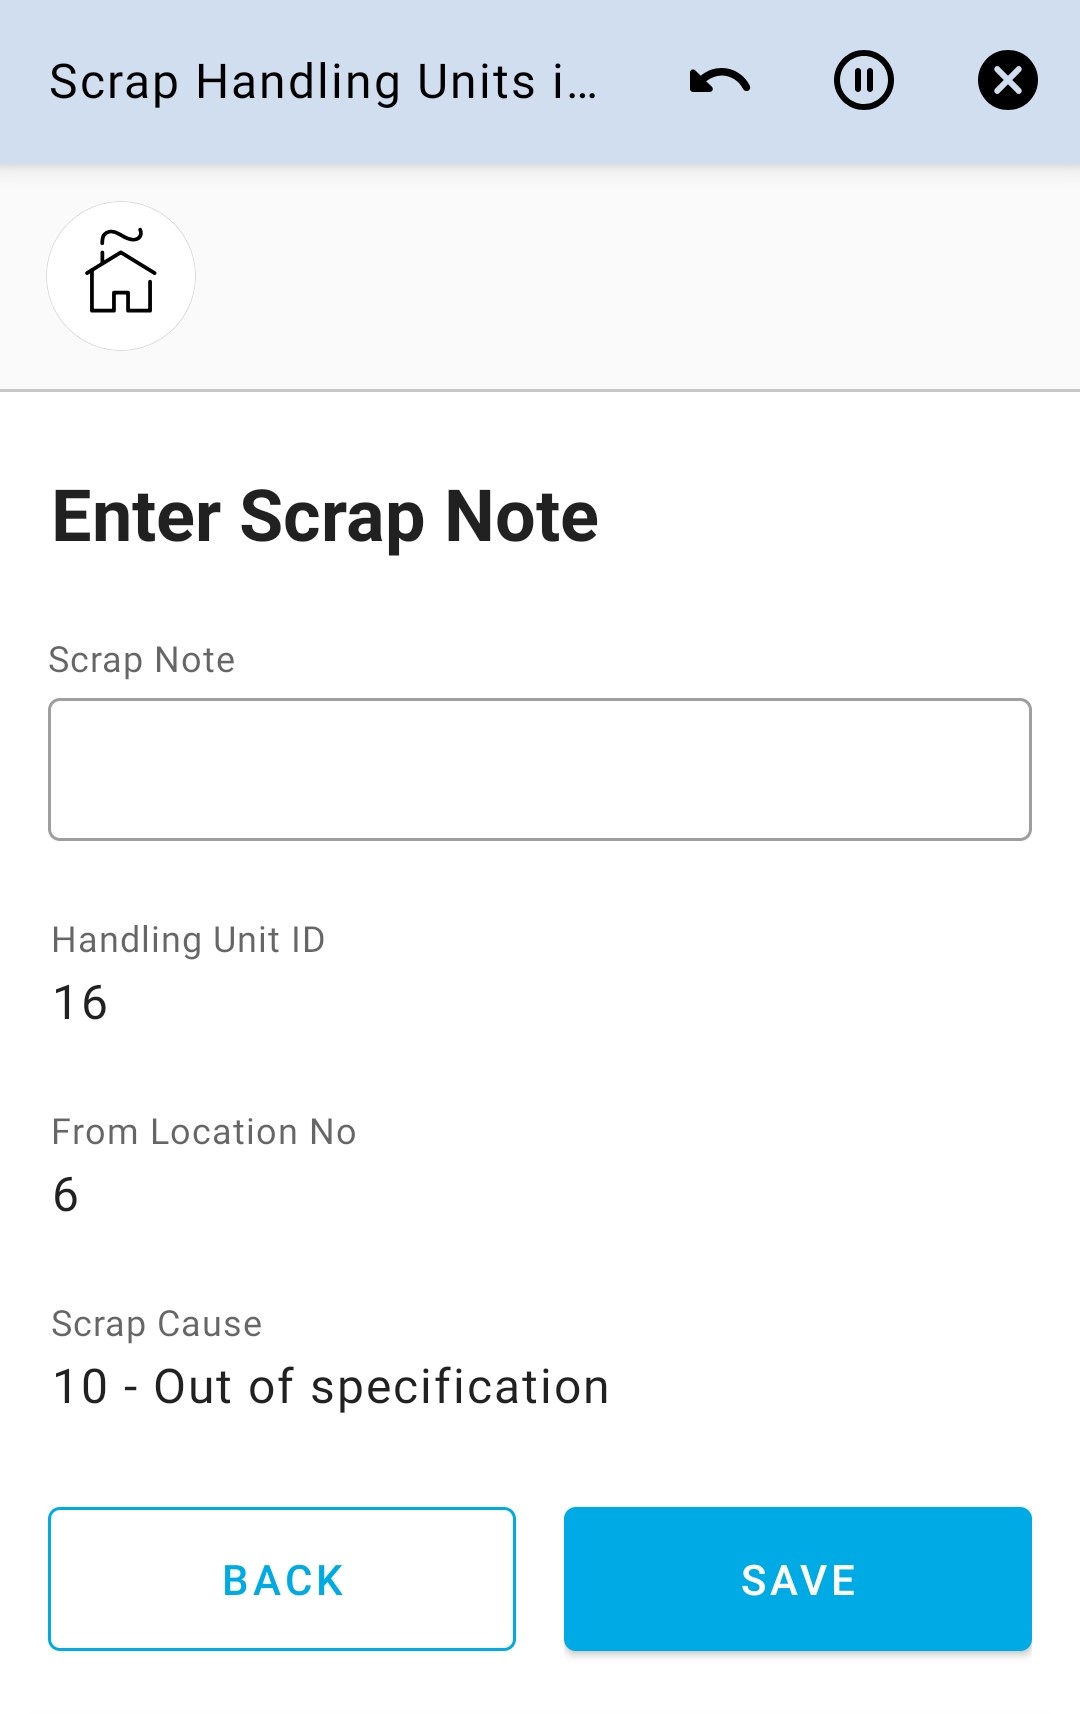Click the undo arrow in the header
This screenshot has width=1080, height=1714.
point(719,81)
